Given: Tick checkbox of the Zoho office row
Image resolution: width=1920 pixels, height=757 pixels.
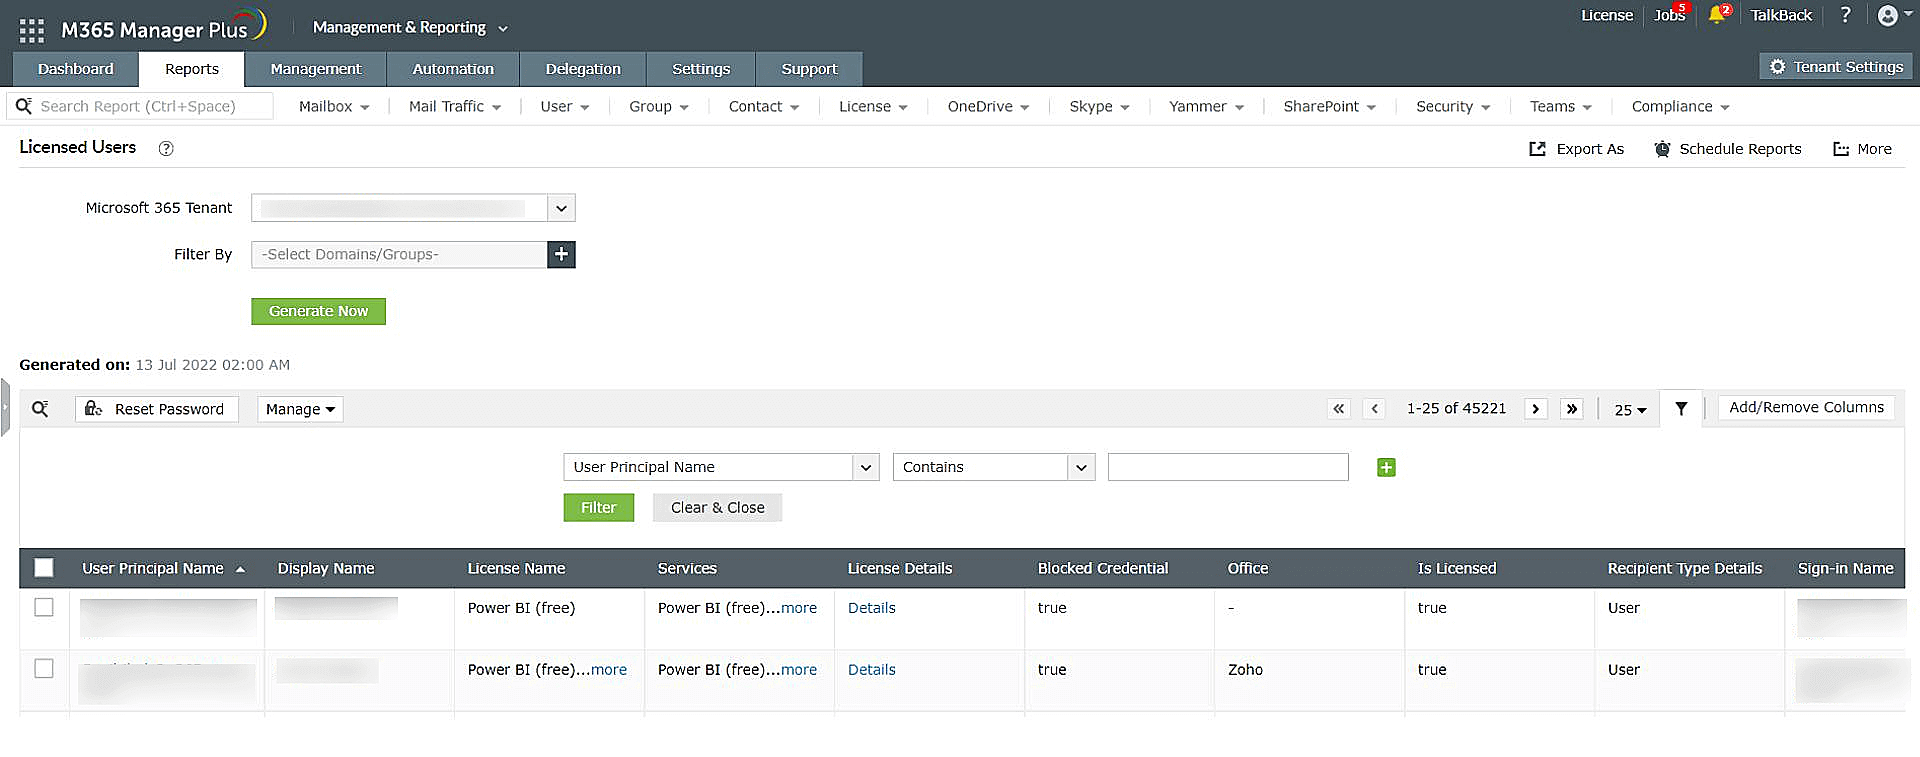Looking at the screenshot, I should (x=44, y=668).
